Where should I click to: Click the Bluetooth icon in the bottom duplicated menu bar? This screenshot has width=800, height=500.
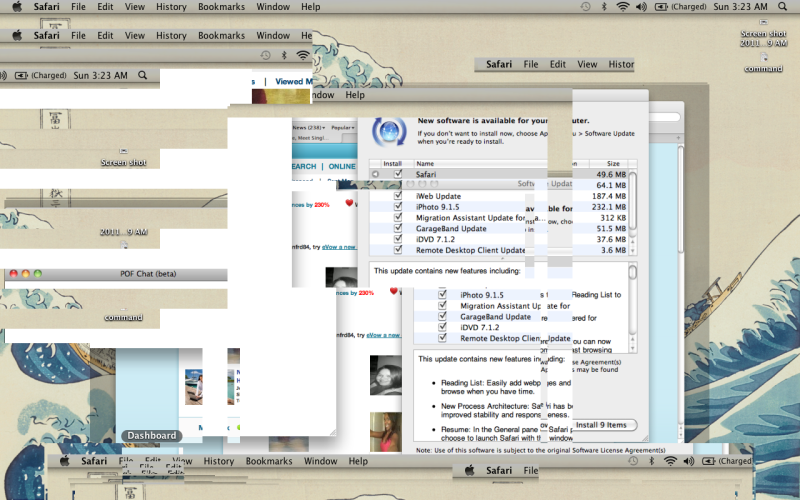point(652,461)
